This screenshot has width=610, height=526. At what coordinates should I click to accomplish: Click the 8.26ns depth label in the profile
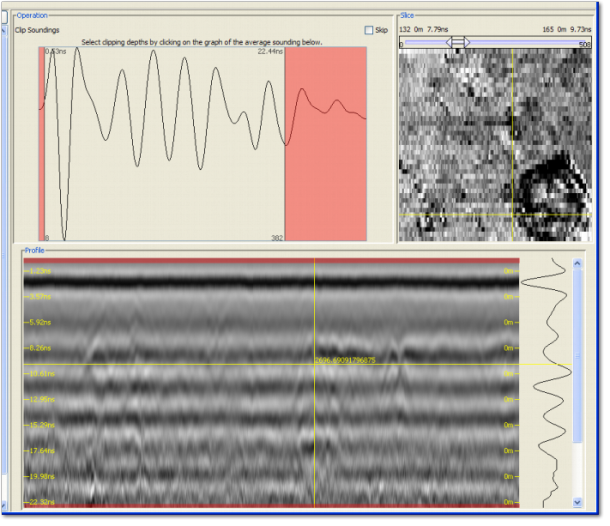40,348
